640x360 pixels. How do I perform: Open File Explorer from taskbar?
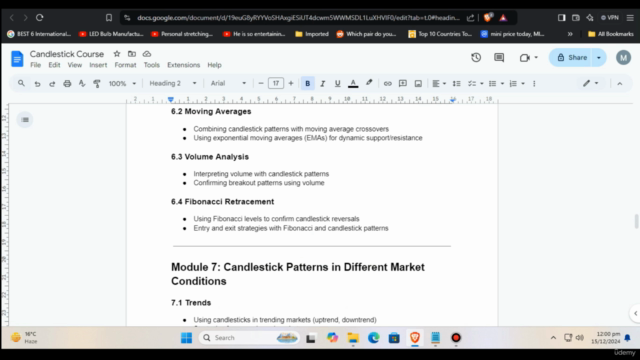pyautogui.click(x=353, y=338)
